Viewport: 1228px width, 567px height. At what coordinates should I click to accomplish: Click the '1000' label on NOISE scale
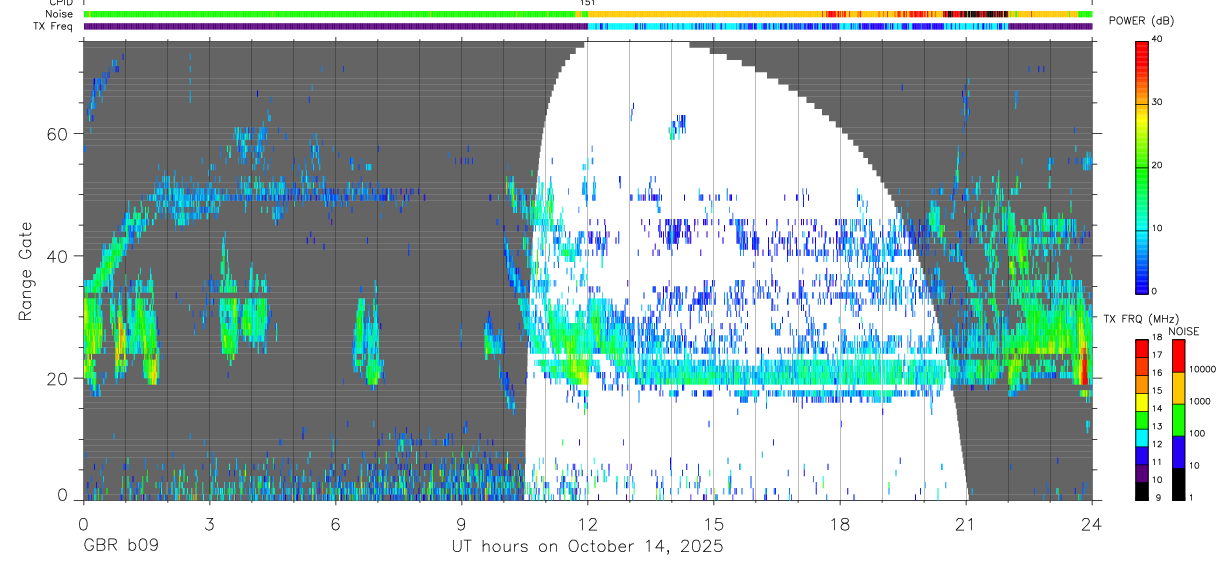pyautogui.click(x=1200, y=402)
